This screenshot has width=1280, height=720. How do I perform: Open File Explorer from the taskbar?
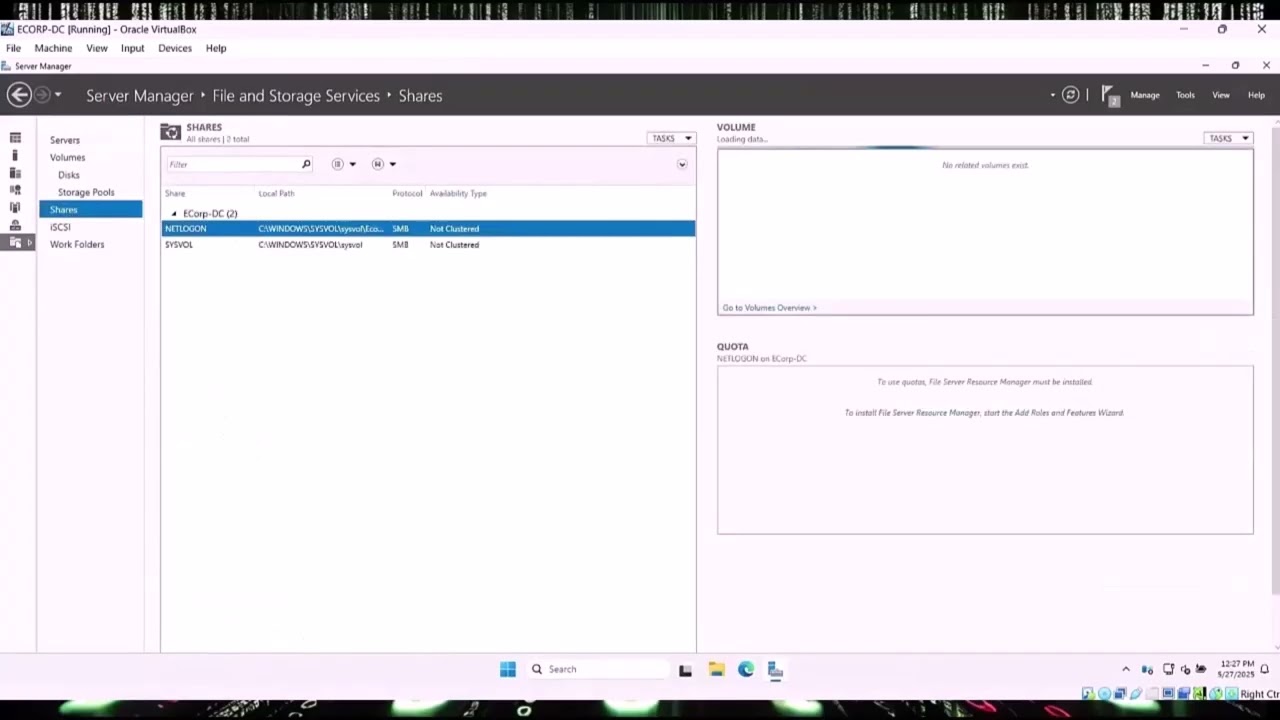pyautogui.click(x=716, y=669)
